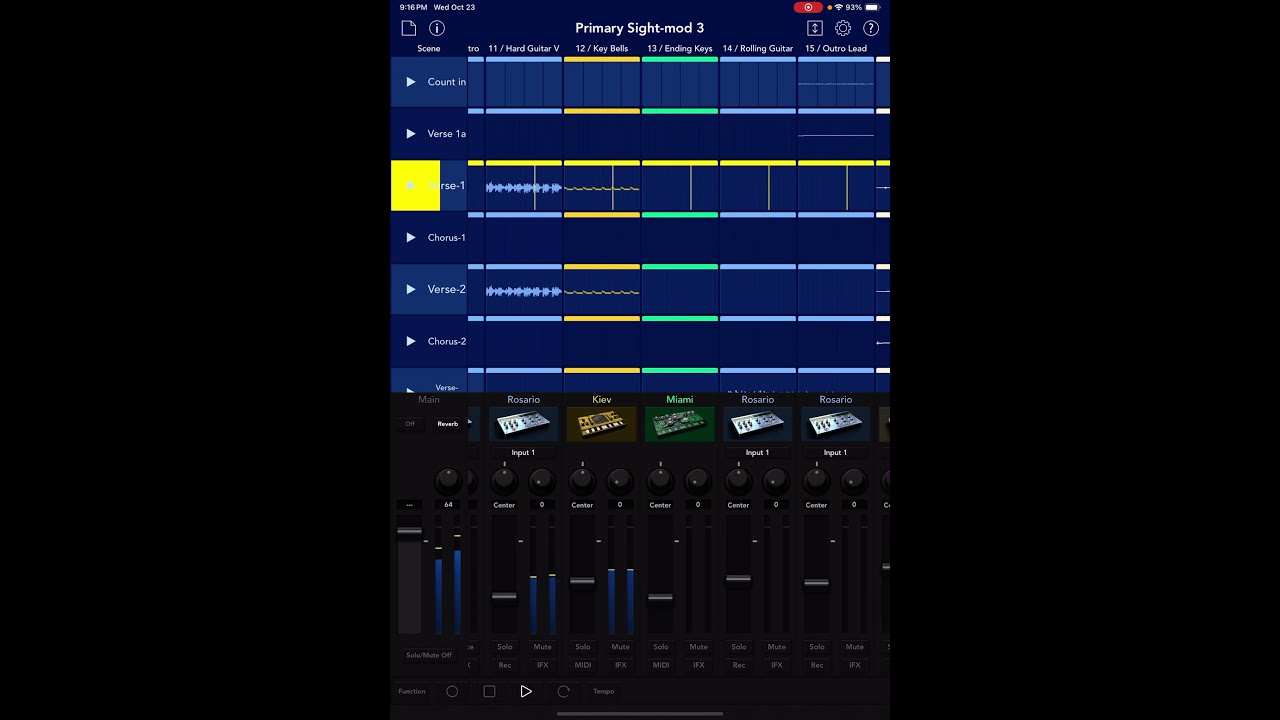Tap the vertical expand view icon
The width and height of the screenshot is (1280, 720).
point(815,28)
